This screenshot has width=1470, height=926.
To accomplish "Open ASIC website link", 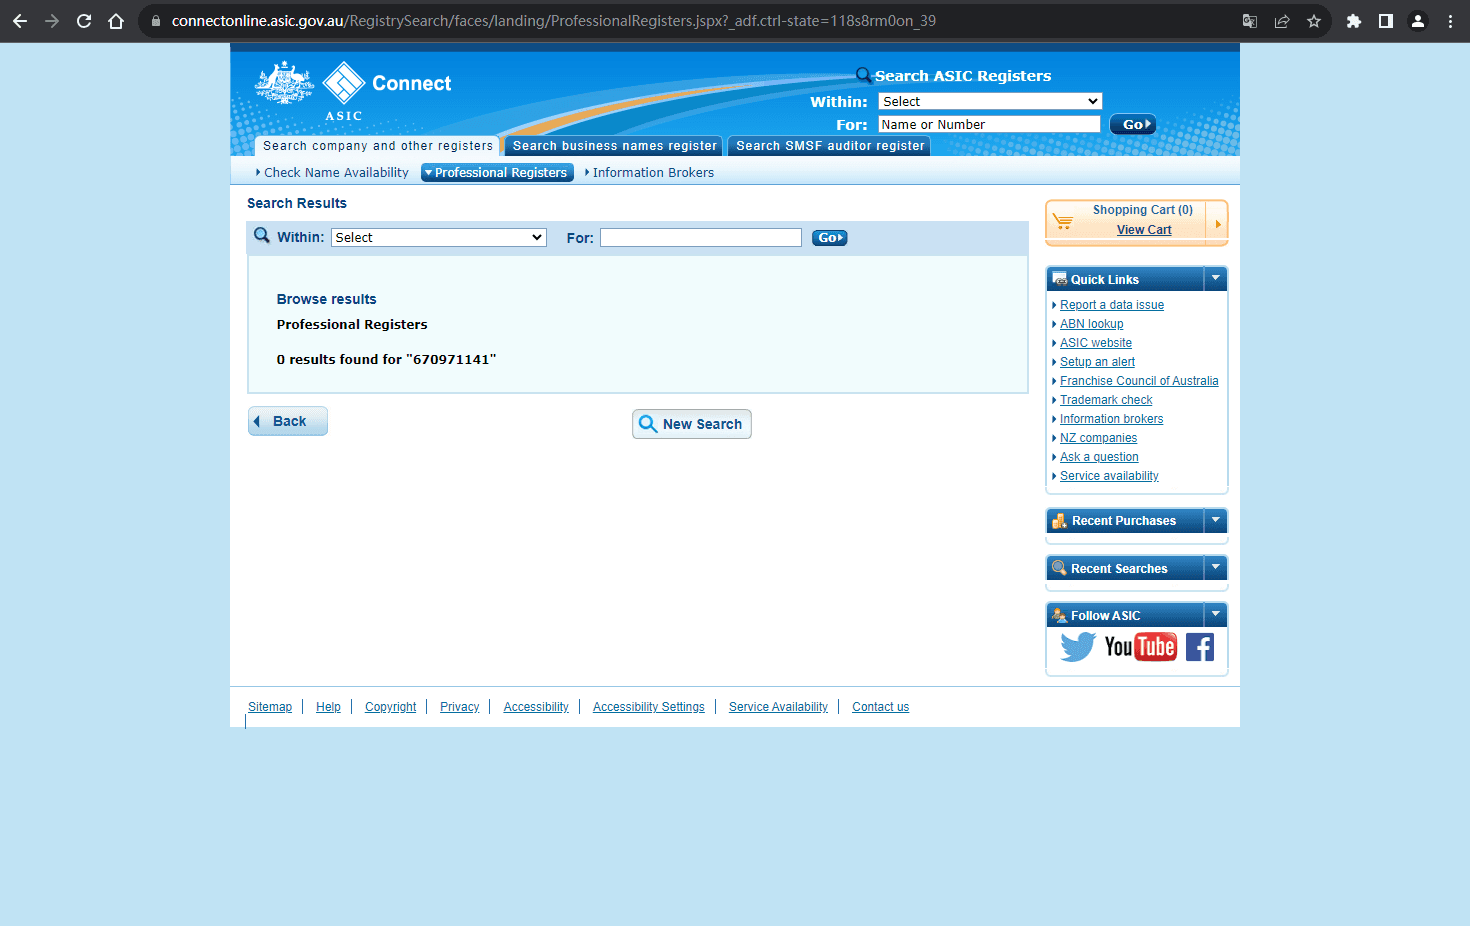I will tap(1096, 343).
